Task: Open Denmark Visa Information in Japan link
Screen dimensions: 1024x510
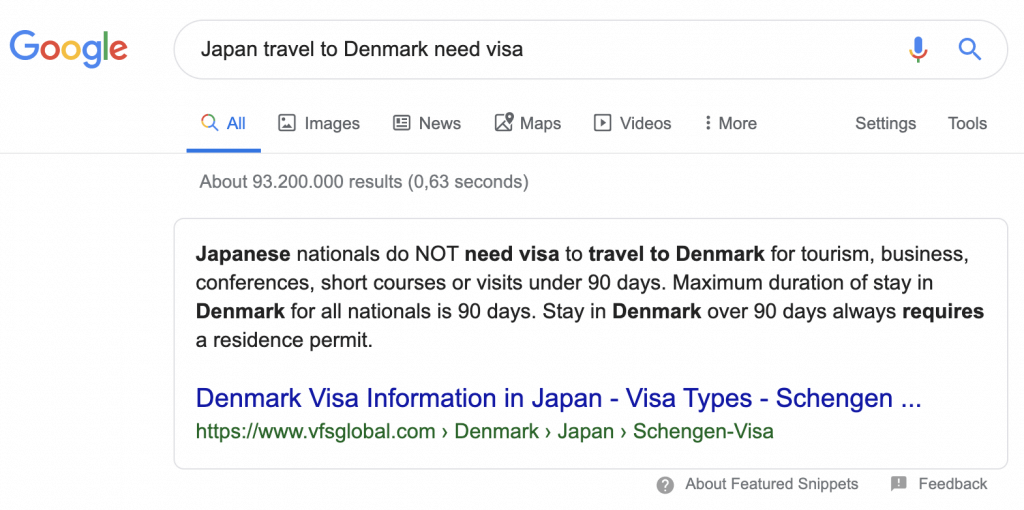Action: pos(558,398)
